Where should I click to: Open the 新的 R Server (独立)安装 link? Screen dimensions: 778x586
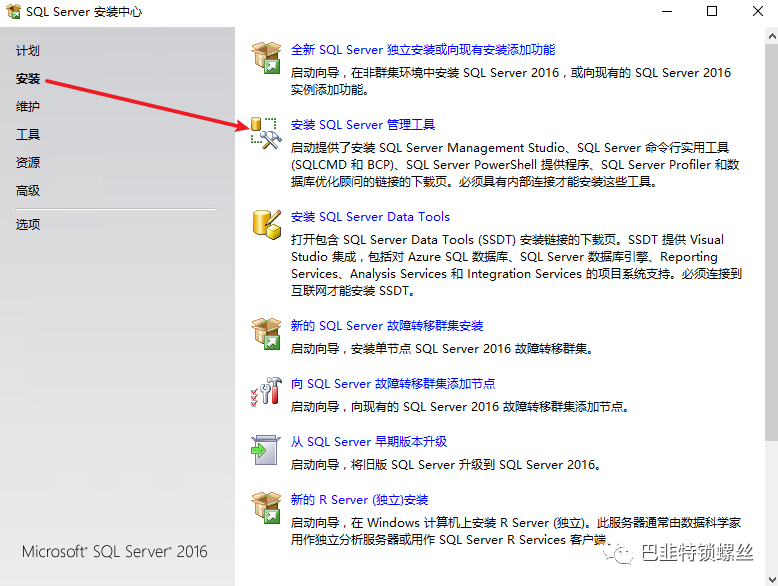tap(359, 500)
